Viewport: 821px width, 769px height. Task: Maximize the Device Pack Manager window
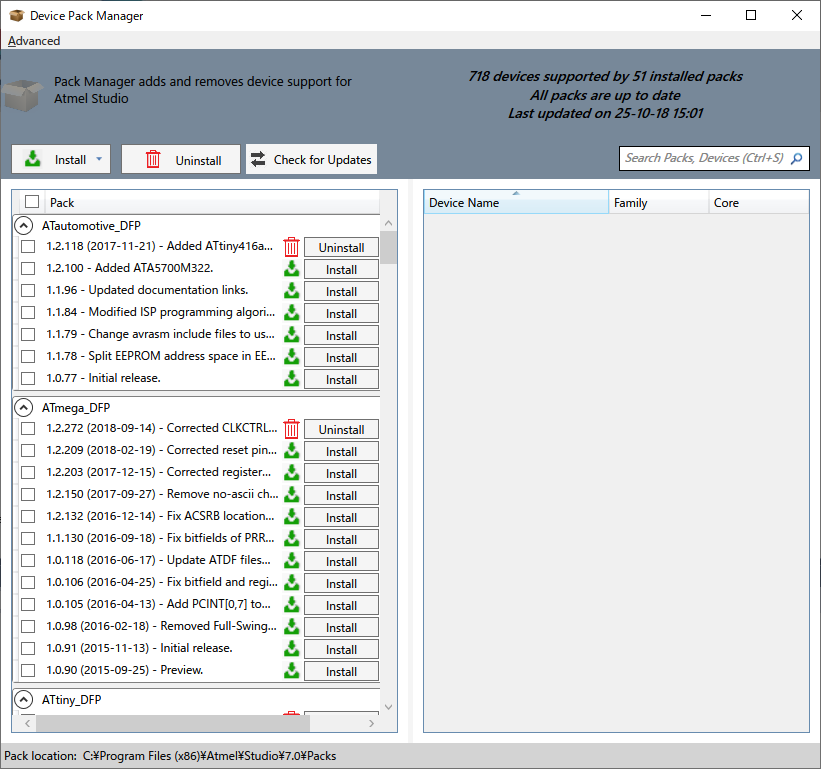click(x=751, y=15)
